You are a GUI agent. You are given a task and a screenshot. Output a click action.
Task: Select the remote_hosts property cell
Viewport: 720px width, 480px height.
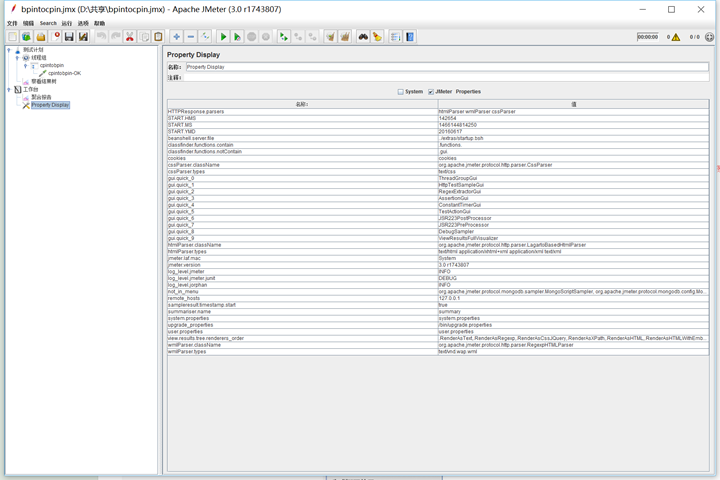[x=303, y=299]
